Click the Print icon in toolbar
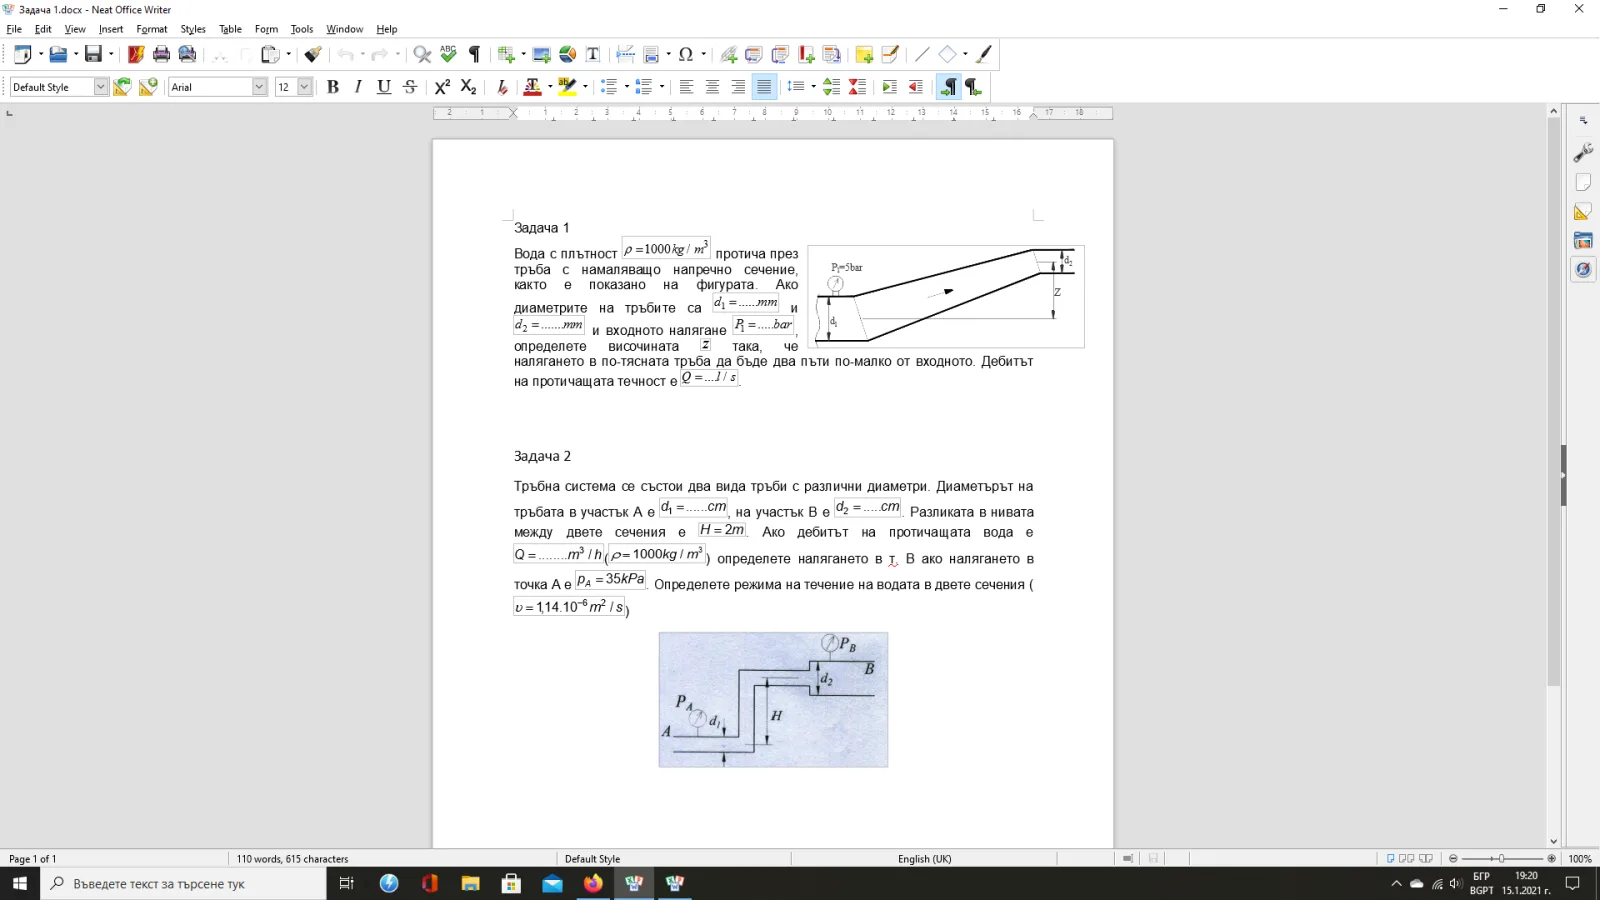The height and width of the screenshot is (900, 1600). (161, 54)
